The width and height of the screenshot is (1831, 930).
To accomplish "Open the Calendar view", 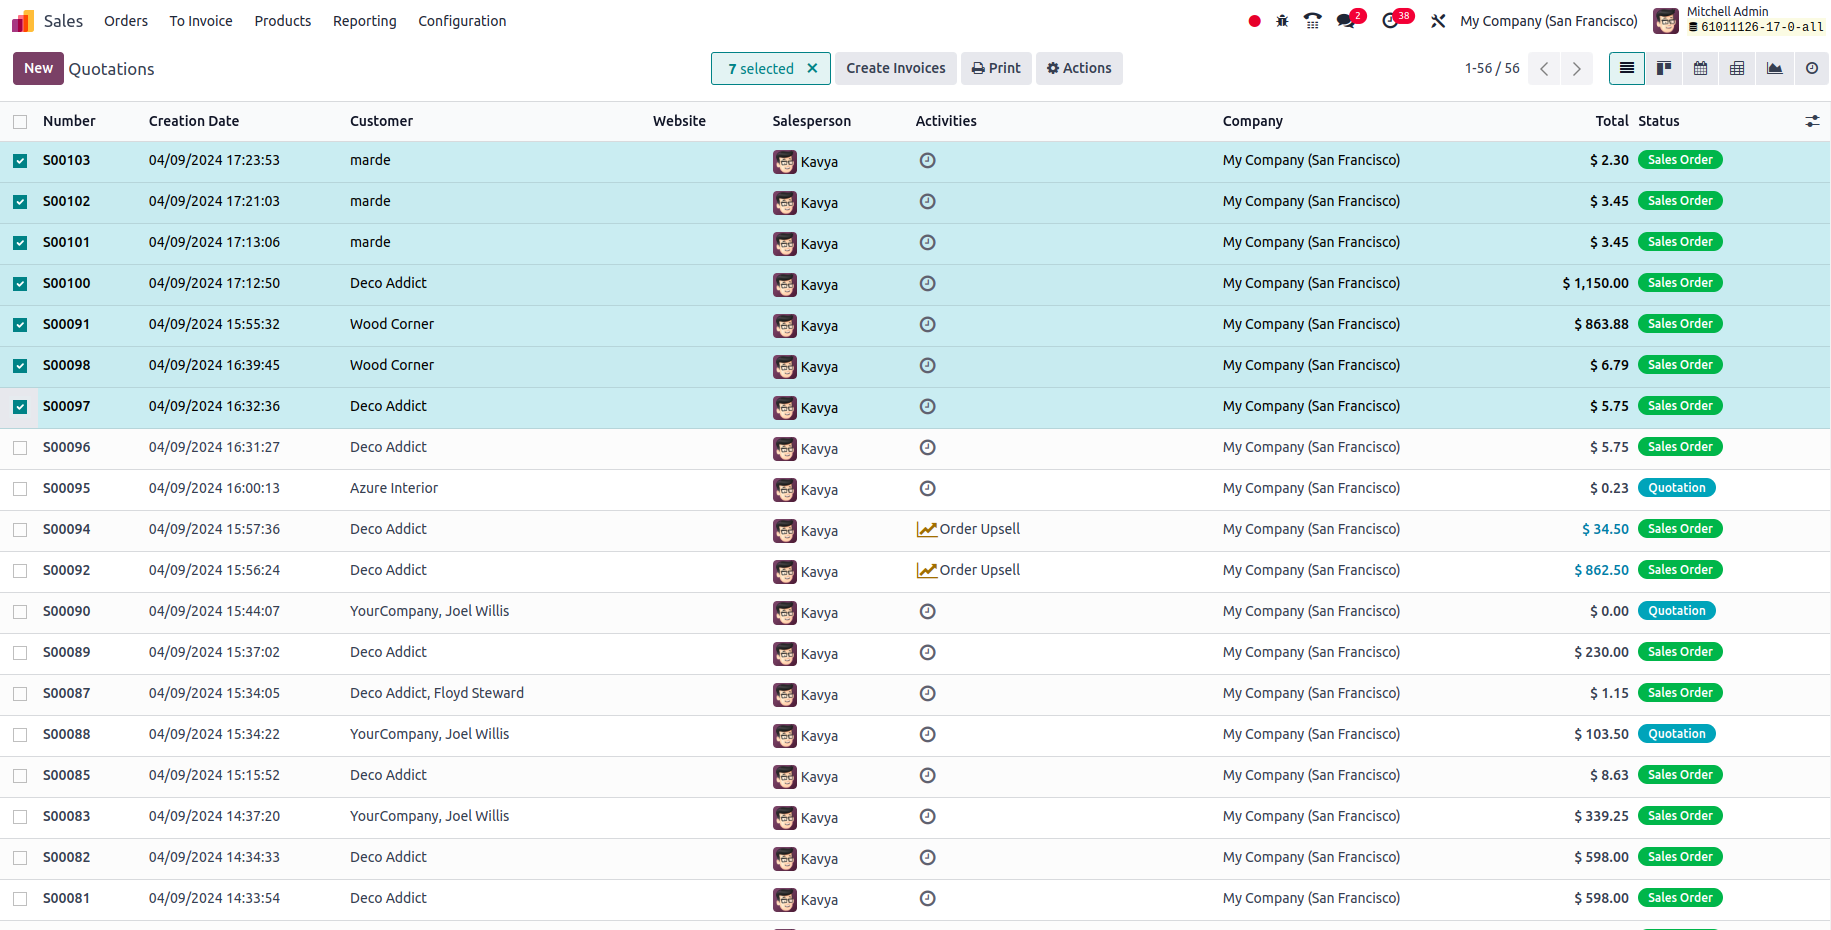I will coord(1700,68).
